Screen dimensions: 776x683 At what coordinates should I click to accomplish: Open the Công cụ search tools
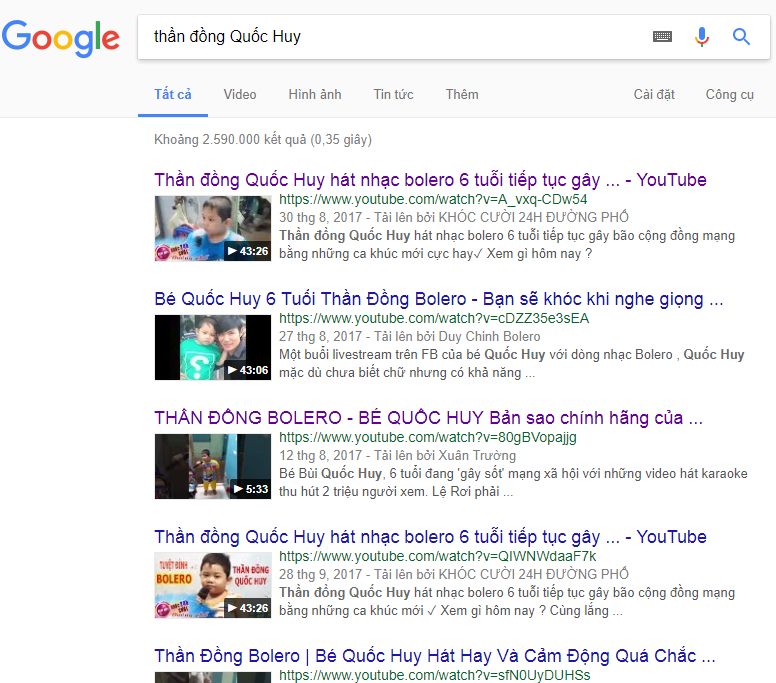point(730,94)
